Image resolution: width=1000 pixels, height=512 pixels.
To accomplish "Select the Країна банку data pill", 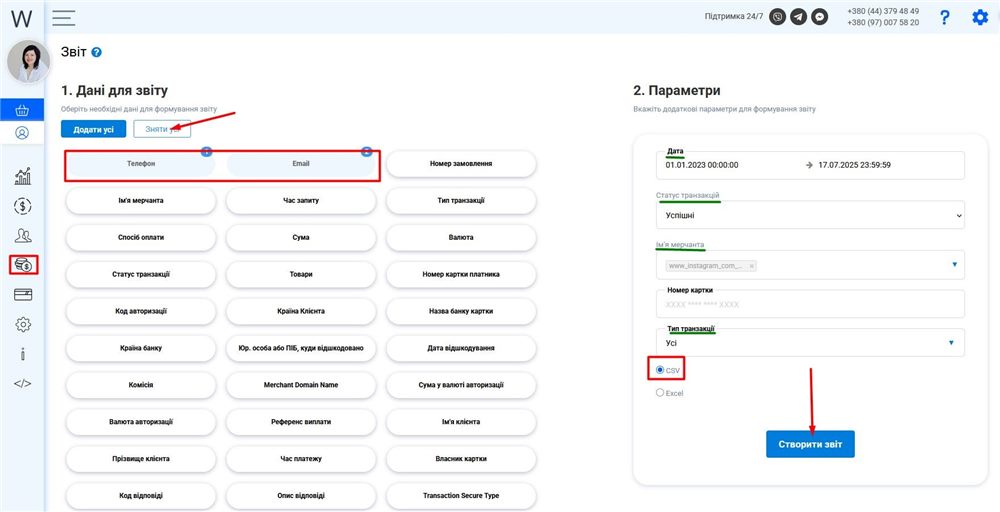I will point(141,348).
